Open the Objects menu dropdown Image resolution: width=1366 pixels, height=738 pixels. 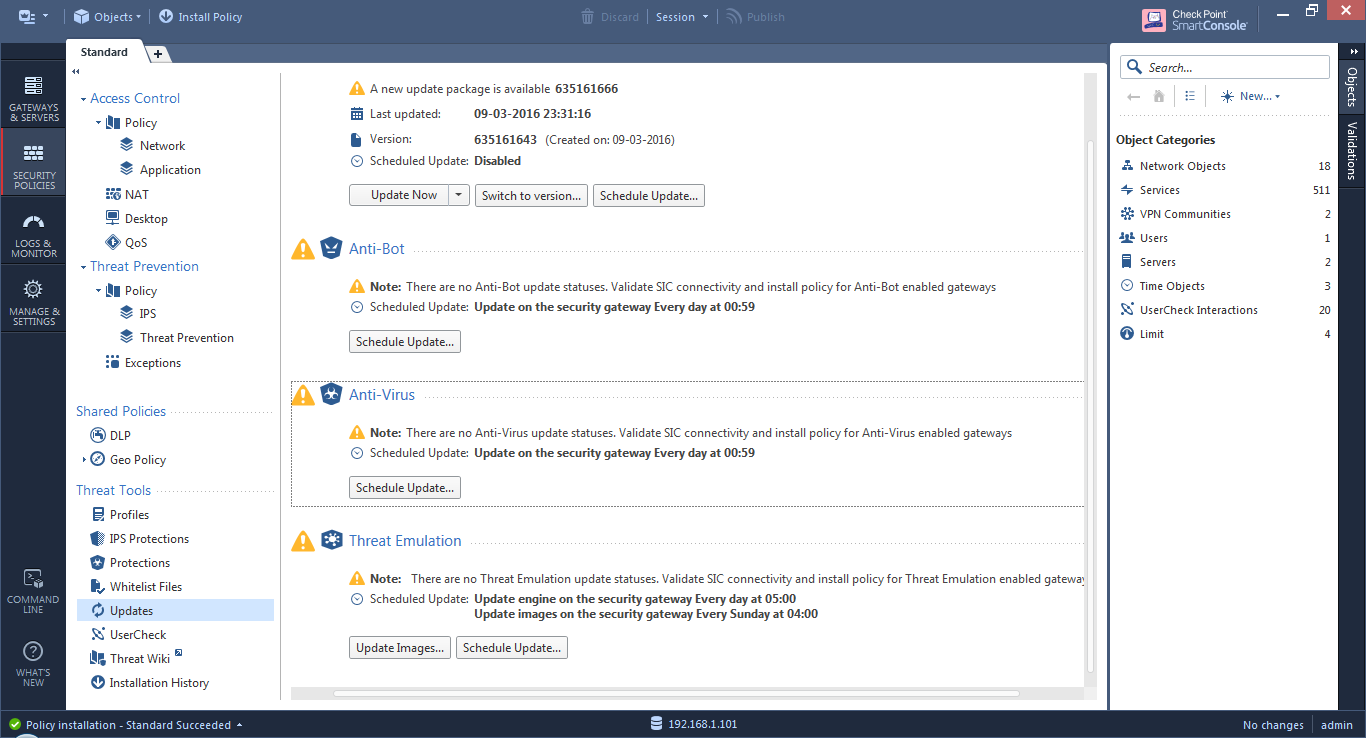tap(107, 17)
